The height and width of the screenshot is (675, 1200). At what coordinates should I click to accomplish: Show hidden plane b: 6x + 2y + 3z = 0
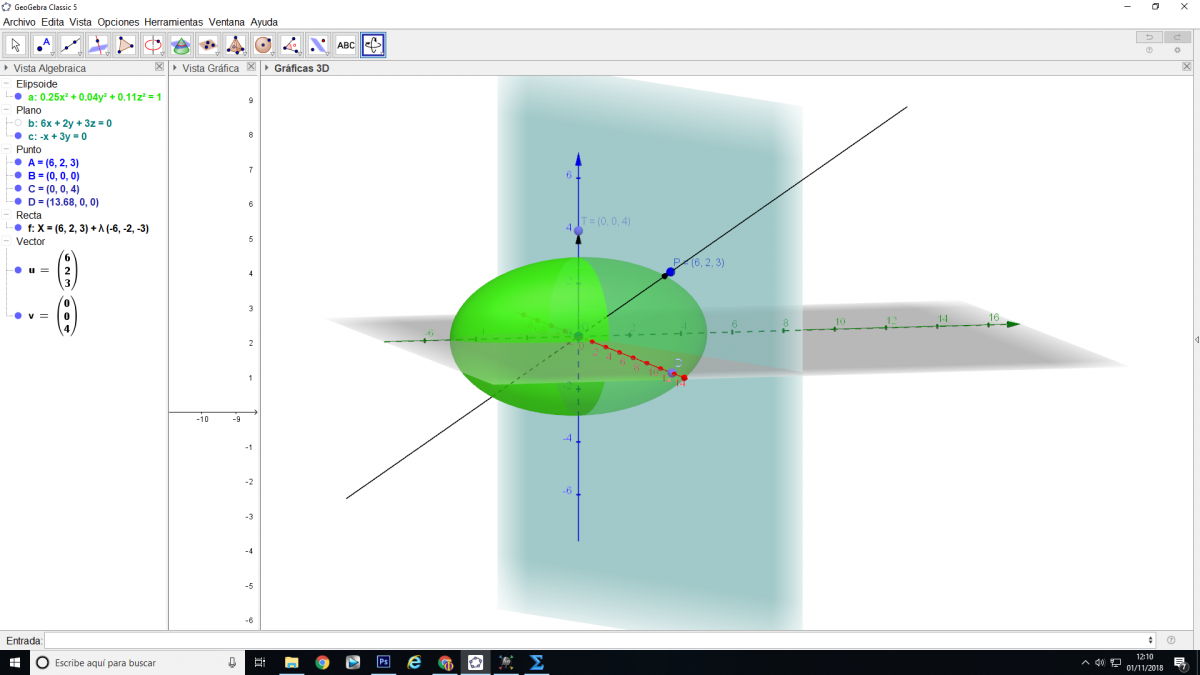click(18, 123)
